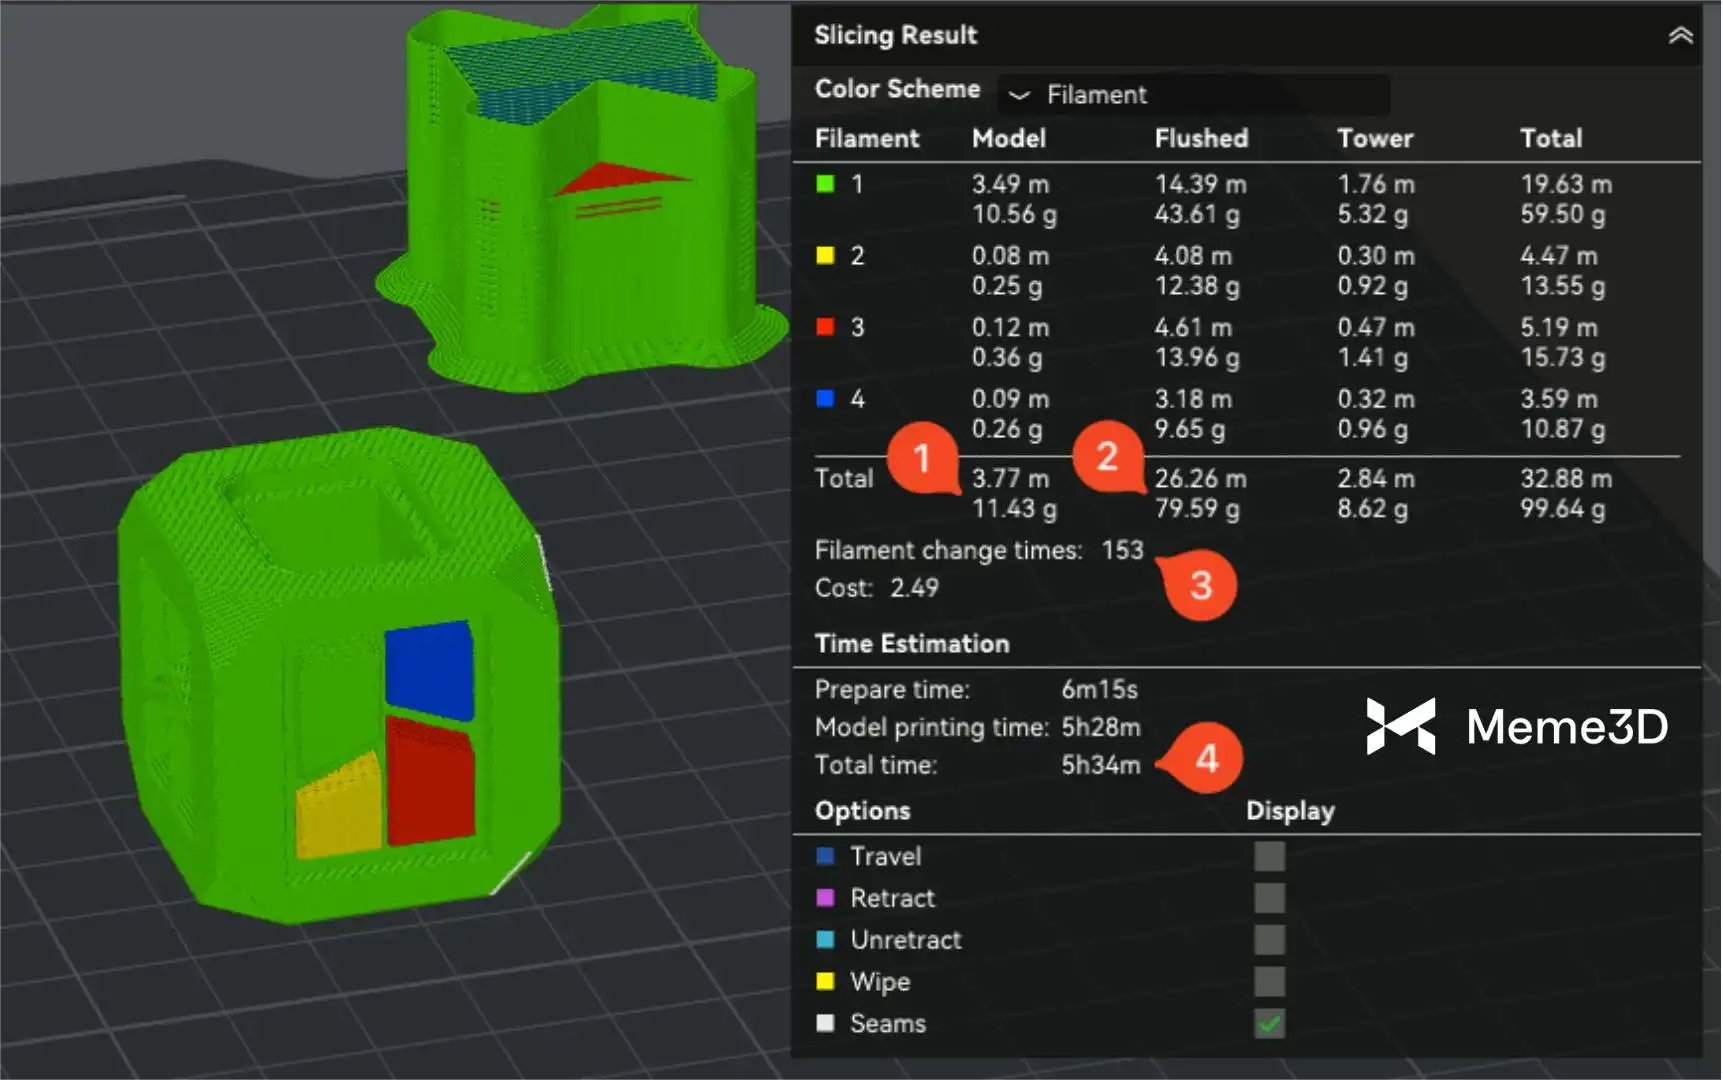Click the blue filament 4 swatch
This screenshot has height=1080, width=1723.
[825, 399]
